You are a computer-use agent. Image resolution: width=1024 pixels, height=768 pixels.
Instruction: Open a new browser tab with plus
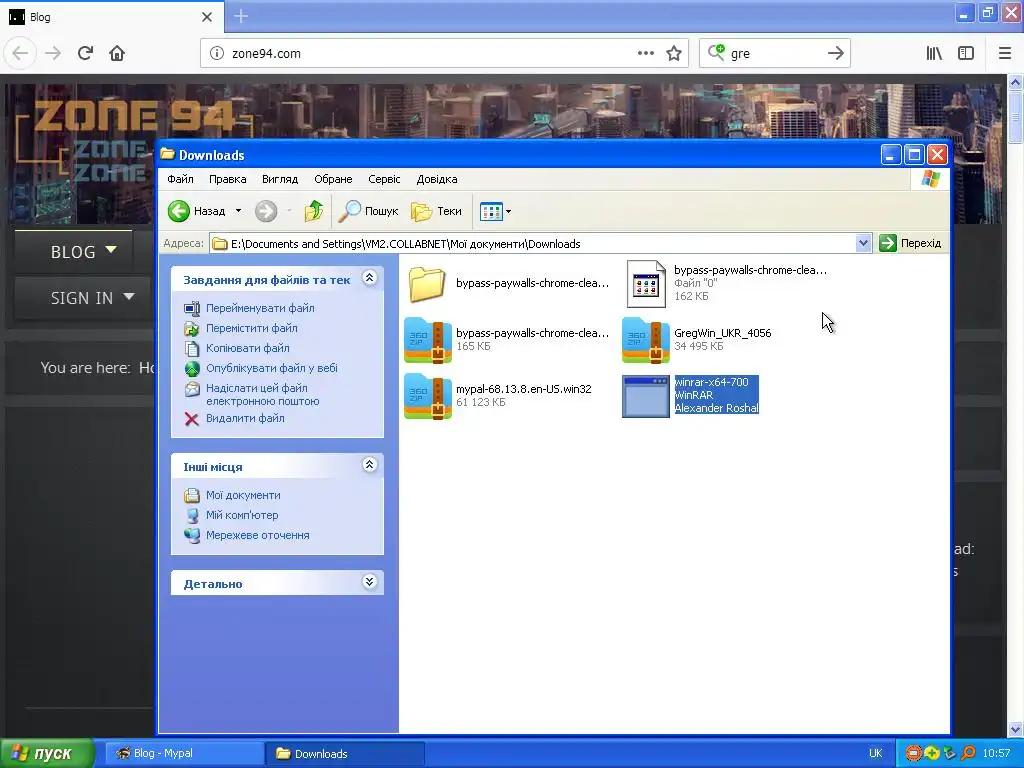click(x=241, y=16)
